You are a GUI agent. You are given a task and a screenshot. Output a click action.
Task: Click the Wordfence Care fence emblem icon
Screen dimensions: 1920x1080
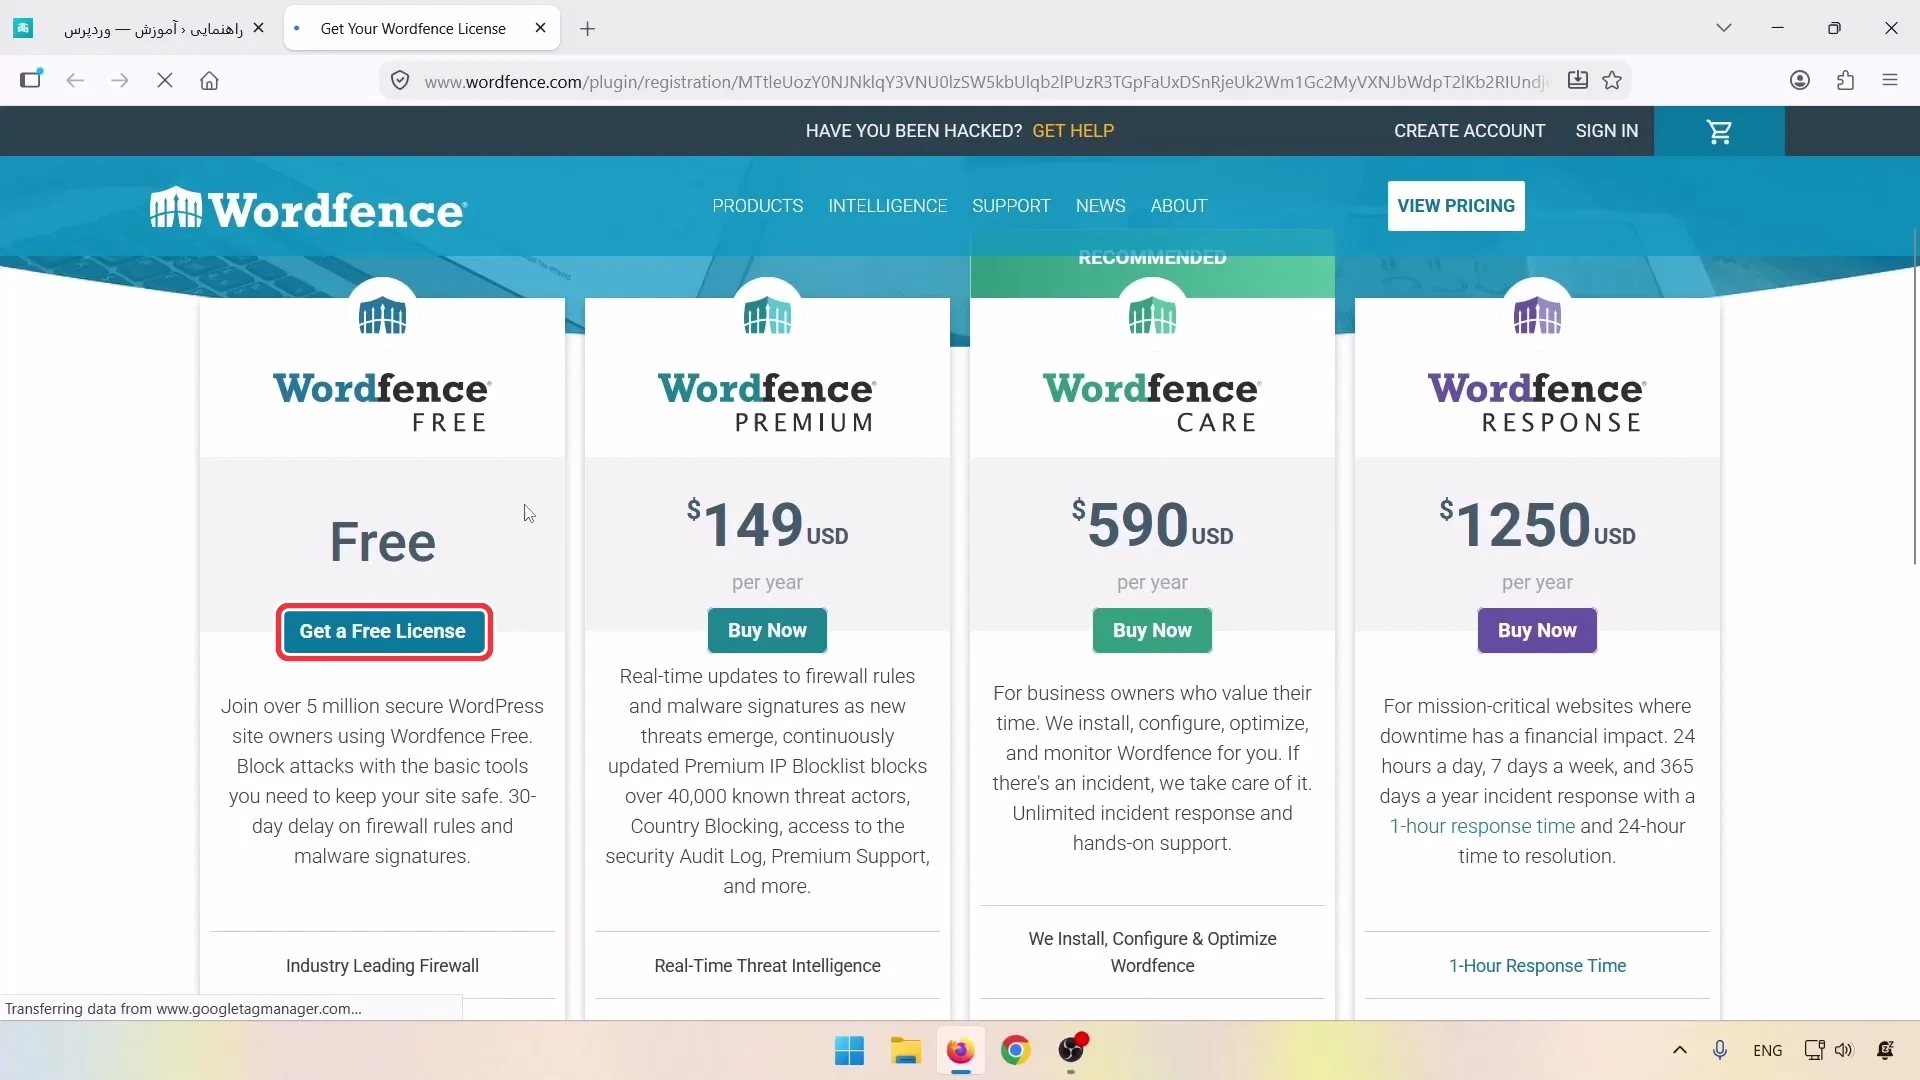(x=1152, y=315)
